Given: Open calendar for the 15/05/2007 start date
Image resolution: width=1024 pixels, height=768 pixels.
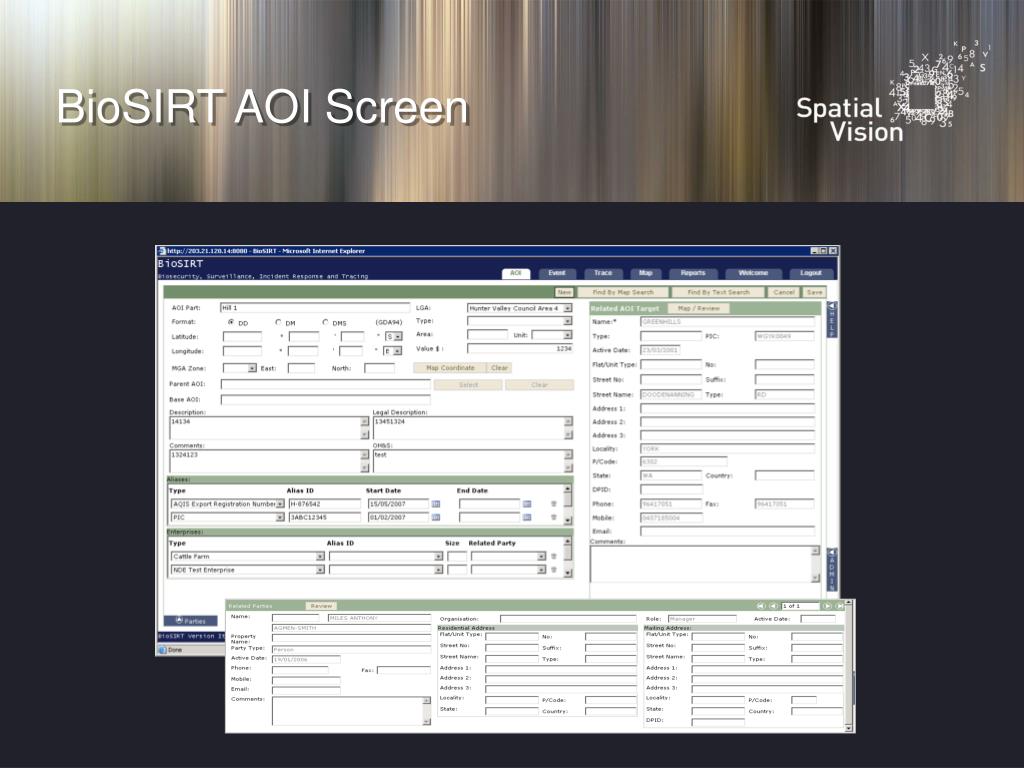Looking at the screenshot, I should 436,504.
